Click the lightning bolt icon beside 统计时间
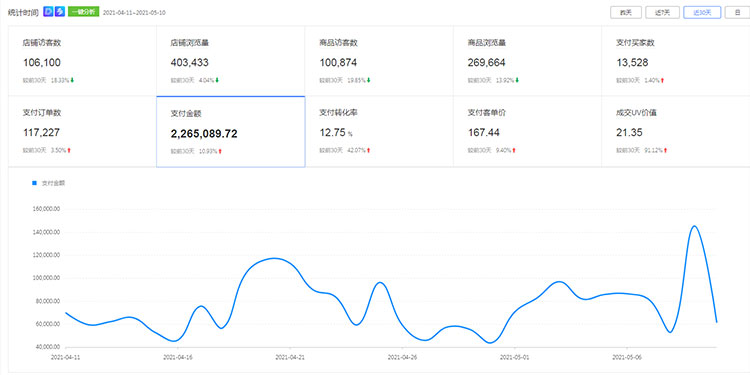The height and width of the screenshot is (375, 750). (60, 12)
